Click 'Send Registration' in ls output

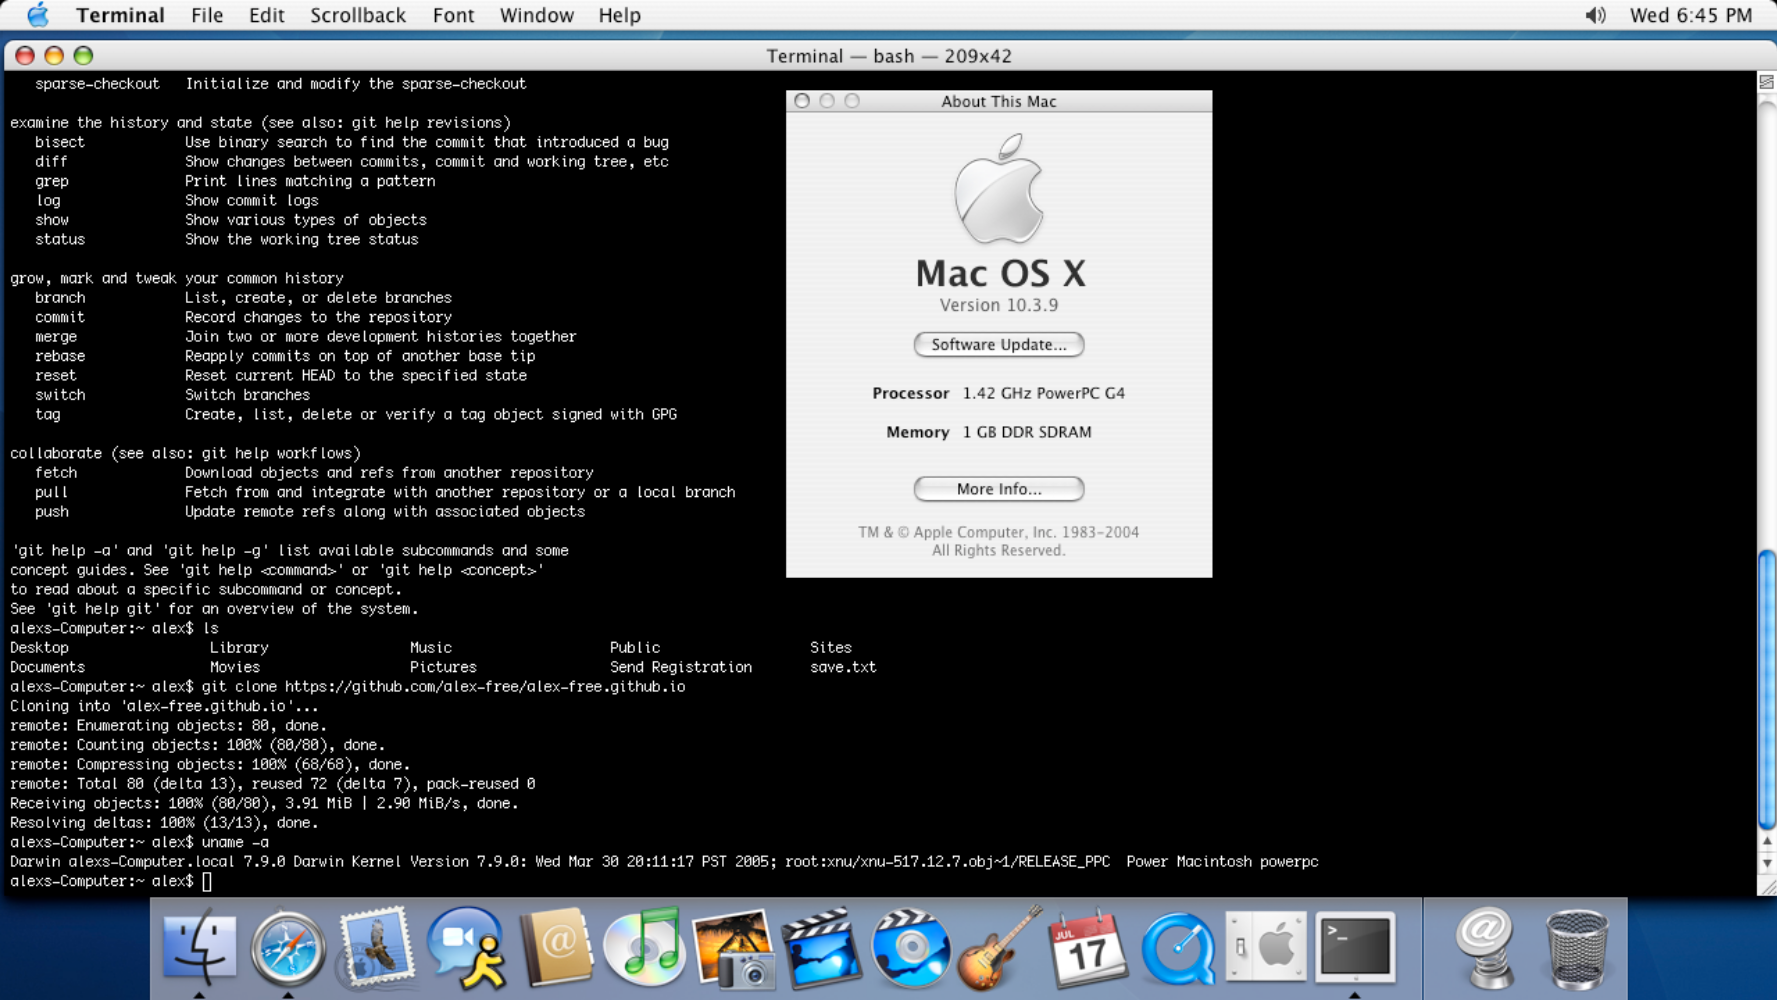pos(681,667)
